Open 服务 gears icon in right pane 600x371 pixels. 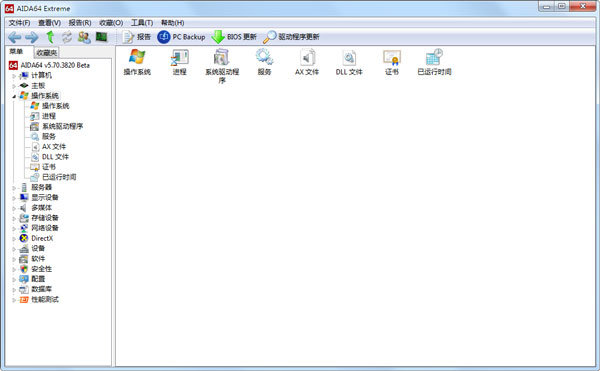pyautogui.click(x=264, y=62)
